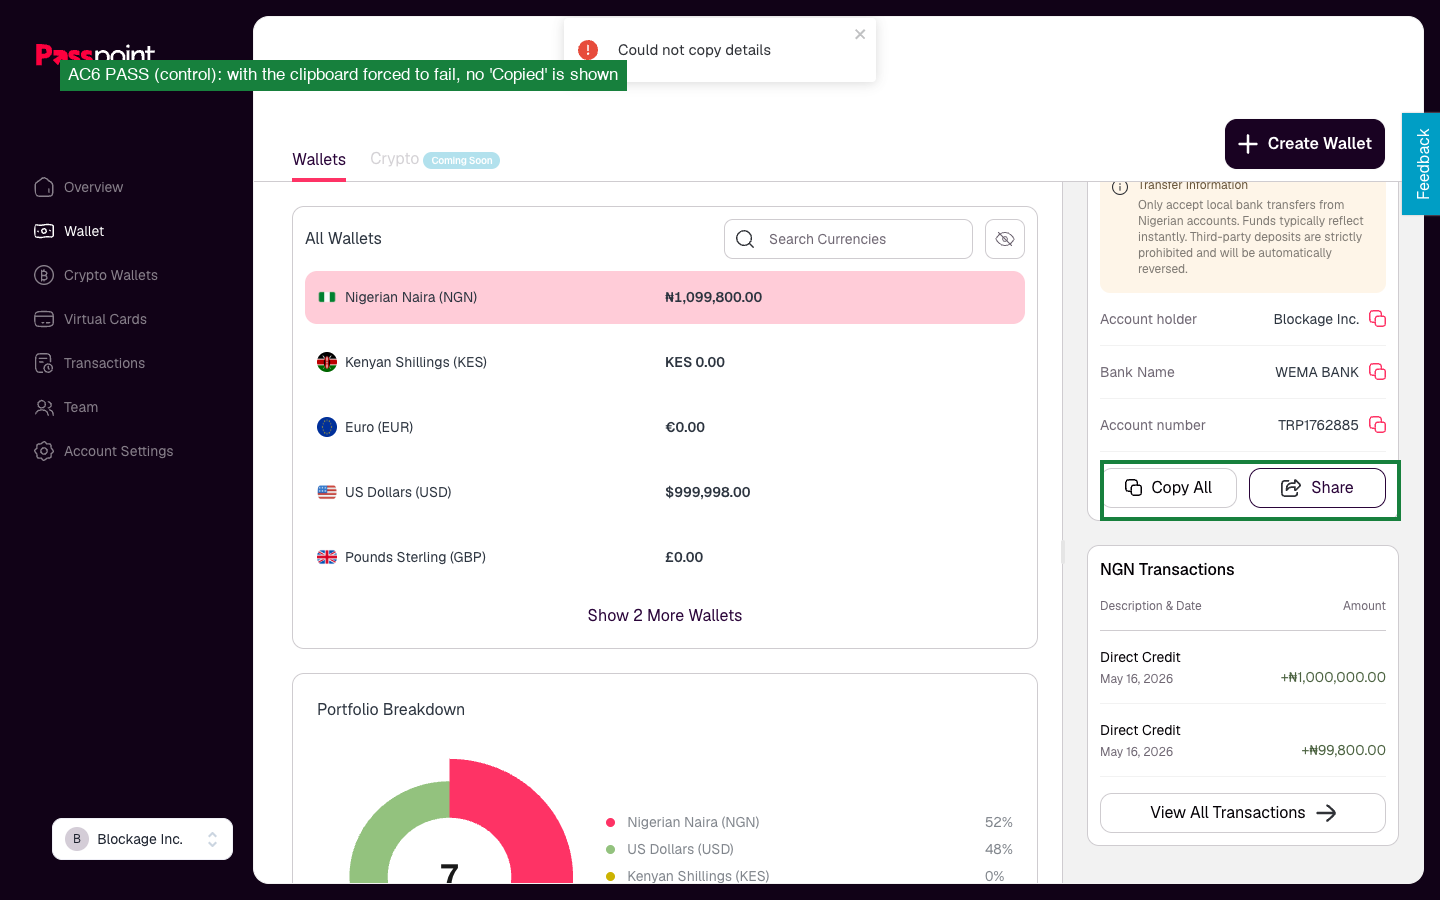Viewport: 1440px width, 900px height.
Task: Click the UK flag icon
Action: pyautogui.click(x=327, y=557)
